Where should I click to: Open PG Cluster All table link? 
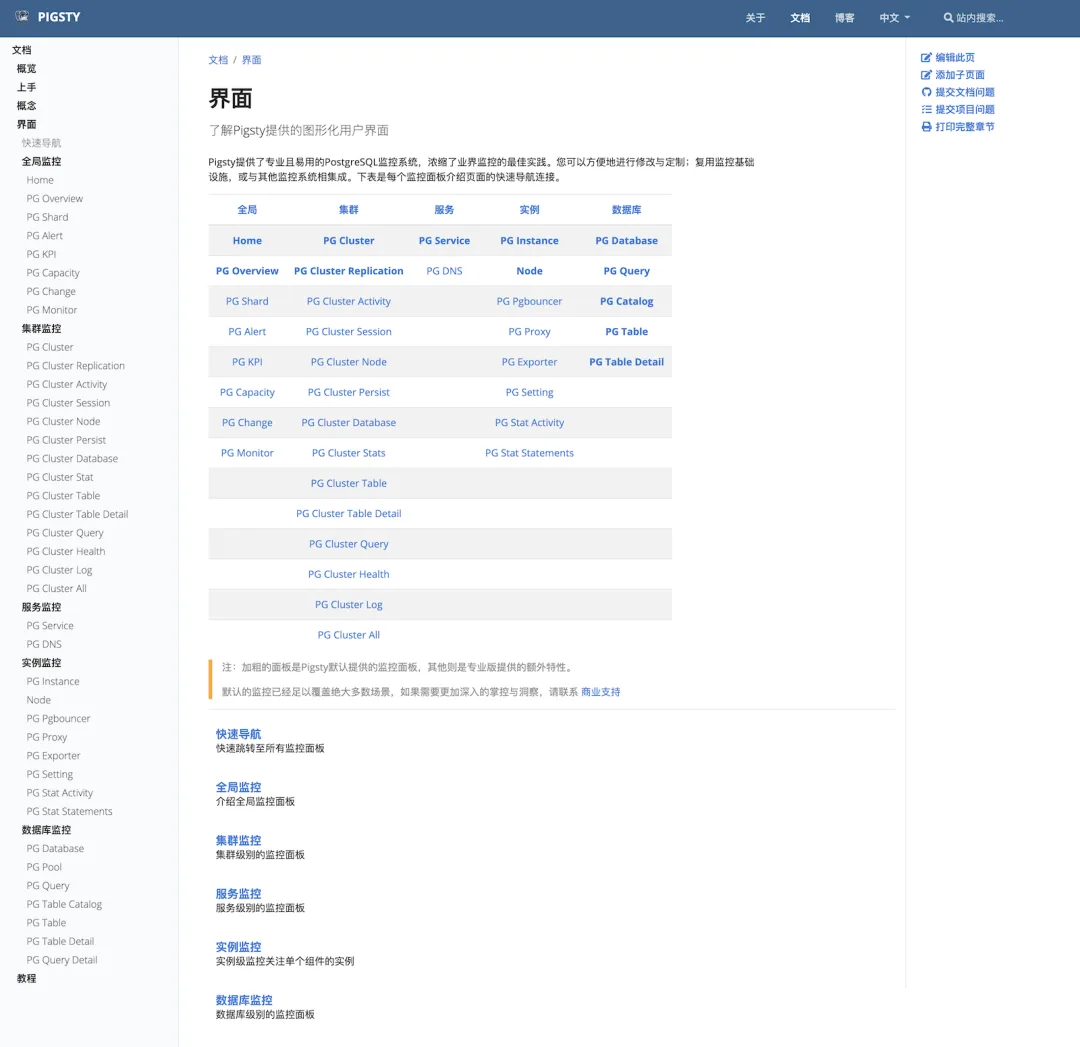349,634
